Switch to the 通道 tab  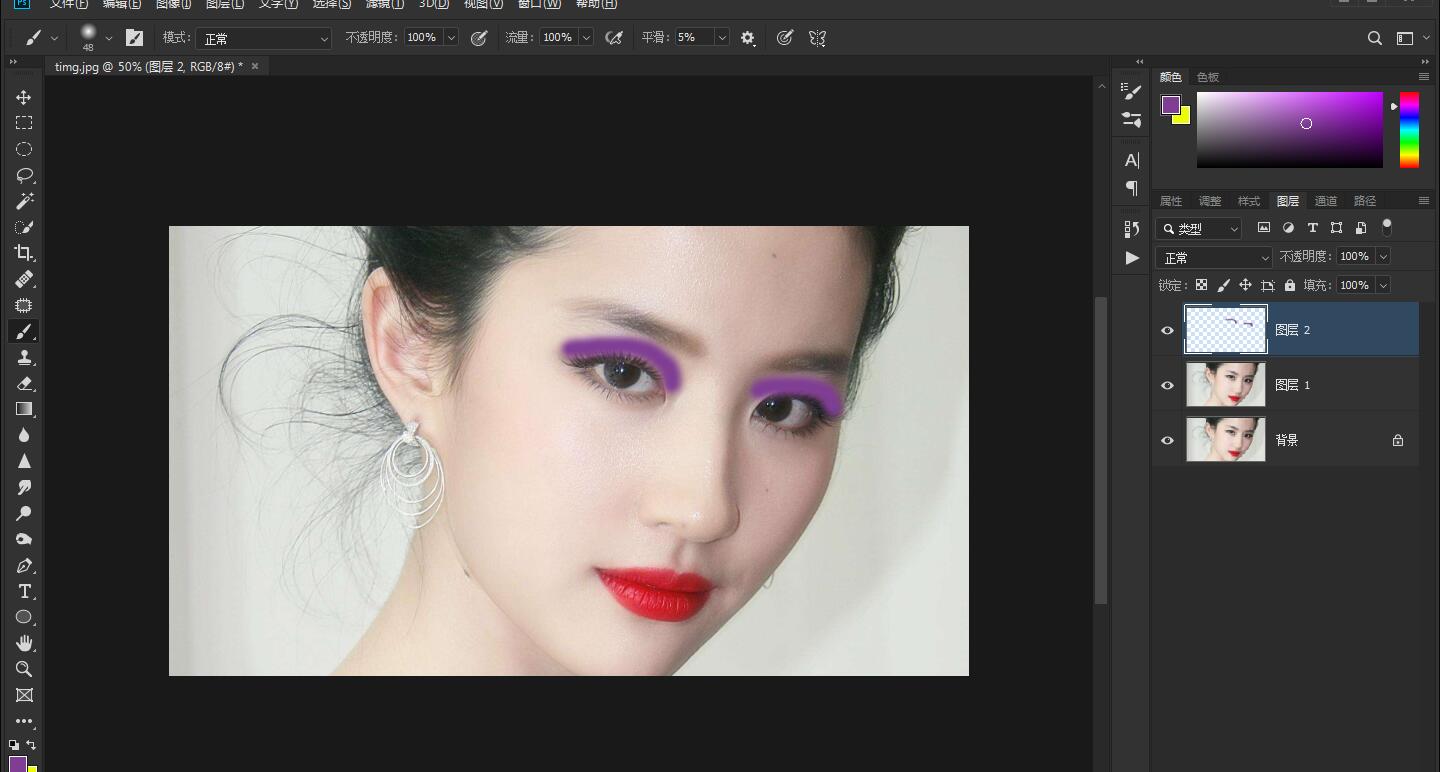[1326, 200]
